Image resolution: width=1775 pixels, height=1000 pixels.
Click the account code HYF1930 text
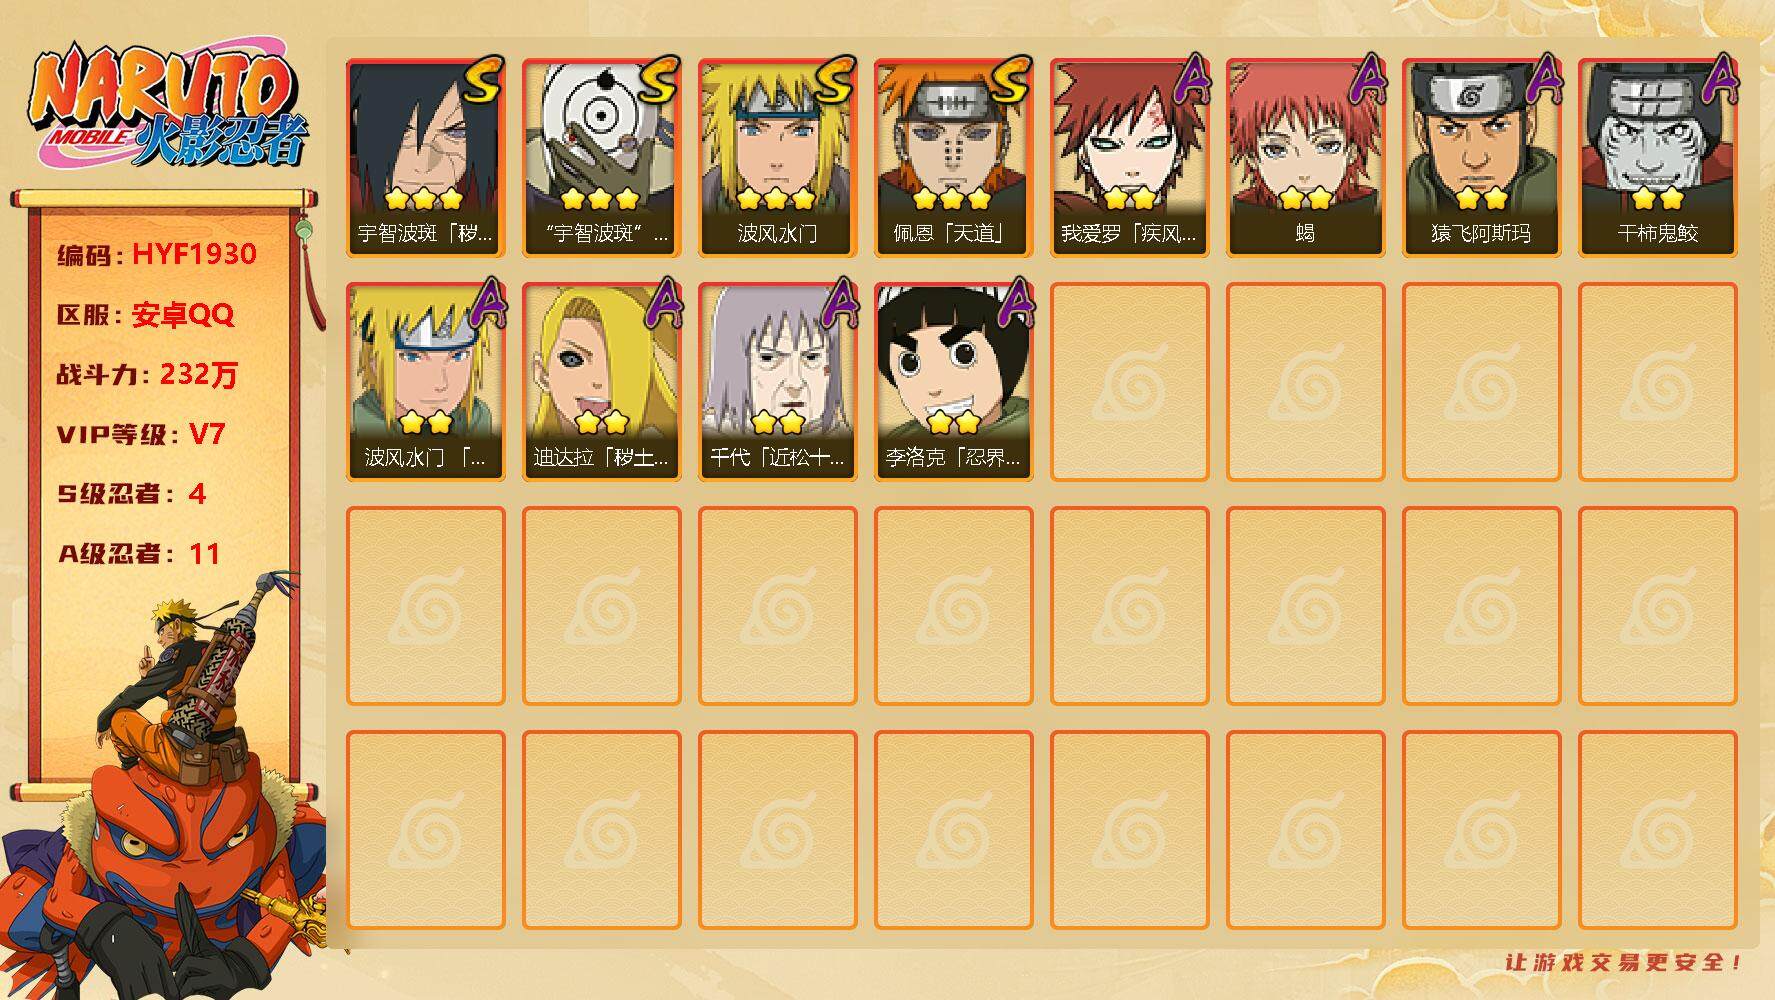[x=195, y=254]
